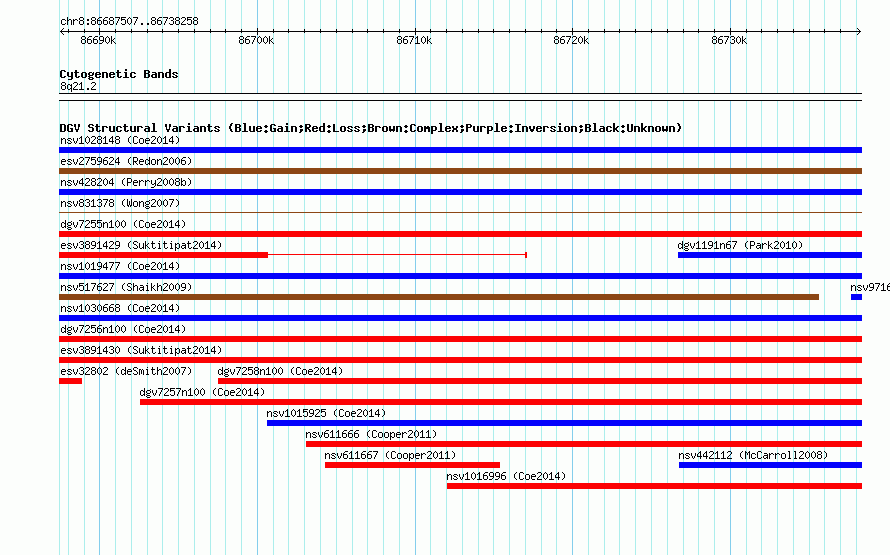Click blue nsv442112 gain bar
The height and width of the screenshot is (555, 890).
pos(770,465)
